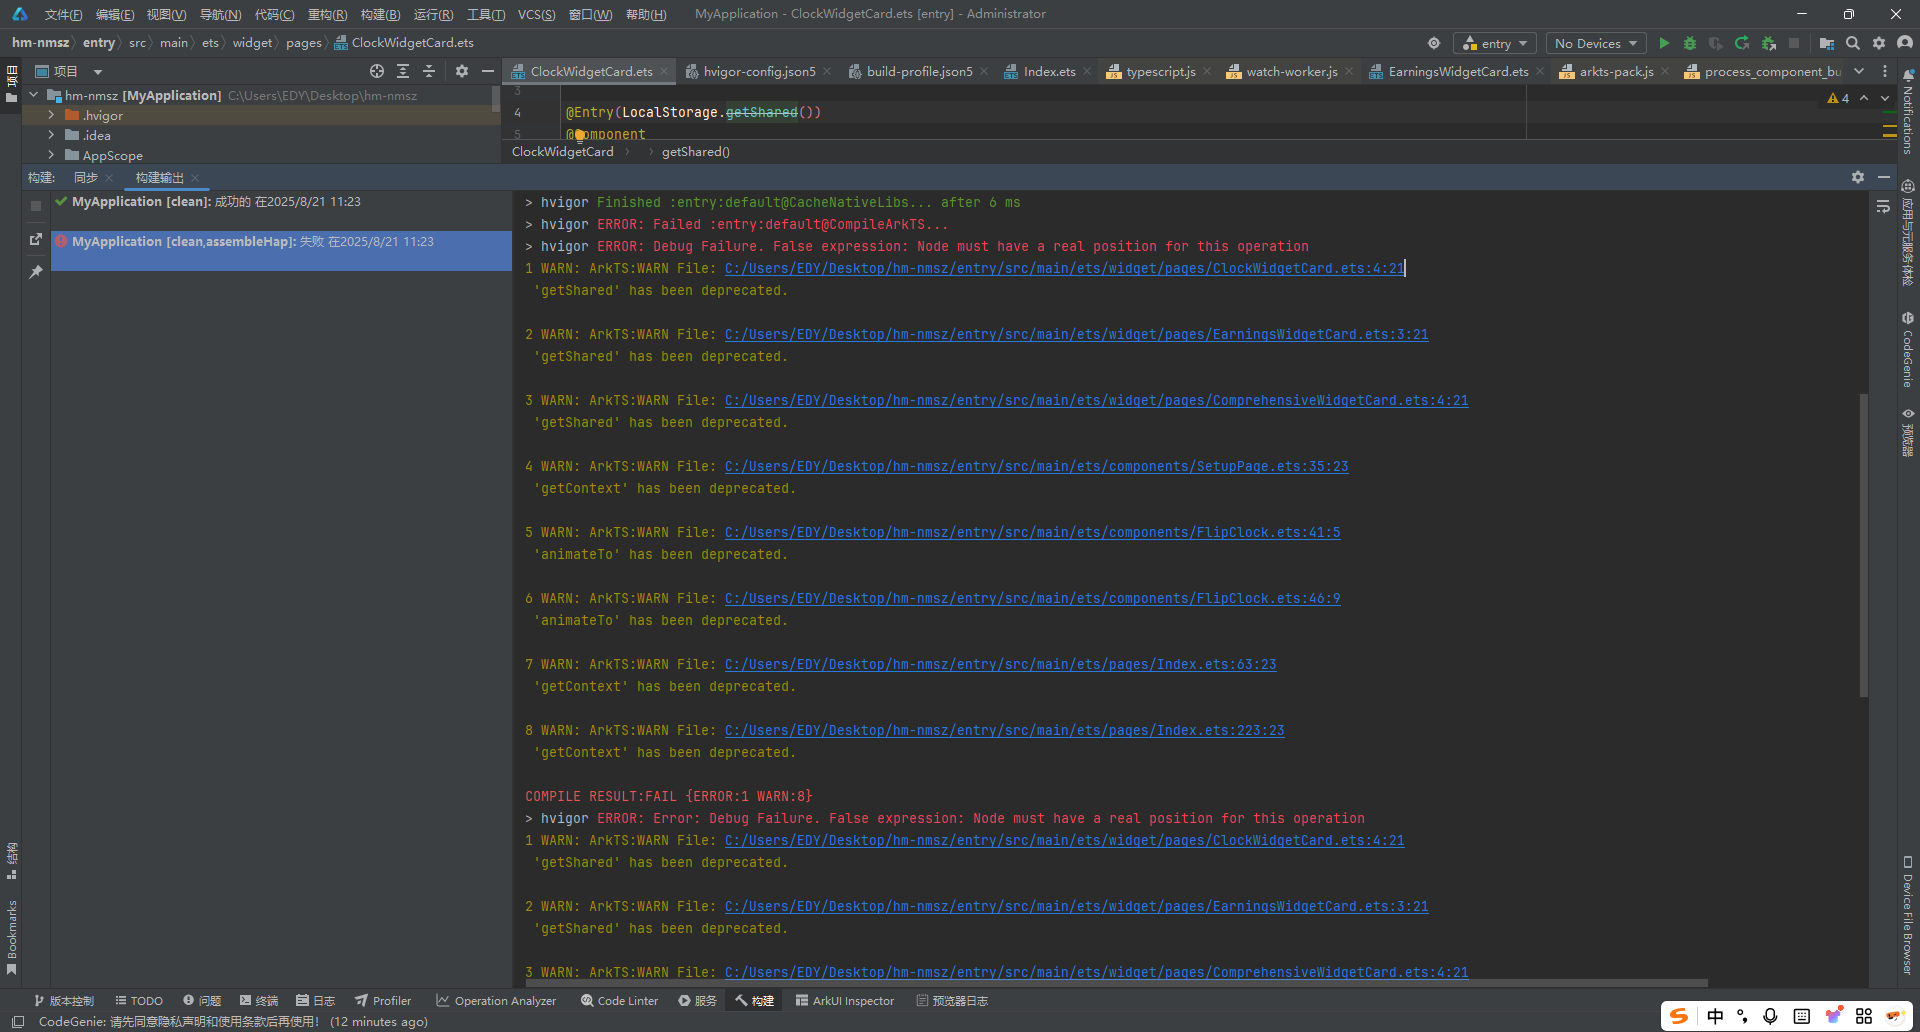The height and width of the screenshot is (1032, 1920).
Task: Open ArkUI Inspector tool window
Action: (844, 1000)
